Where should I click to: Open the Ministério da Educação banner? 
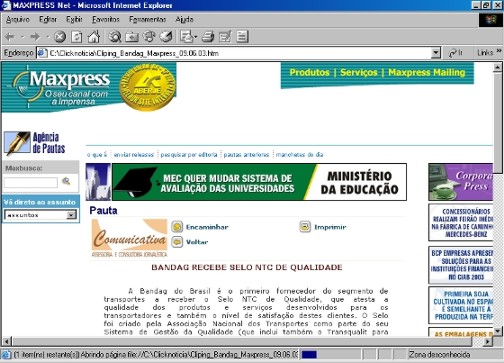[x=259, y=182]
